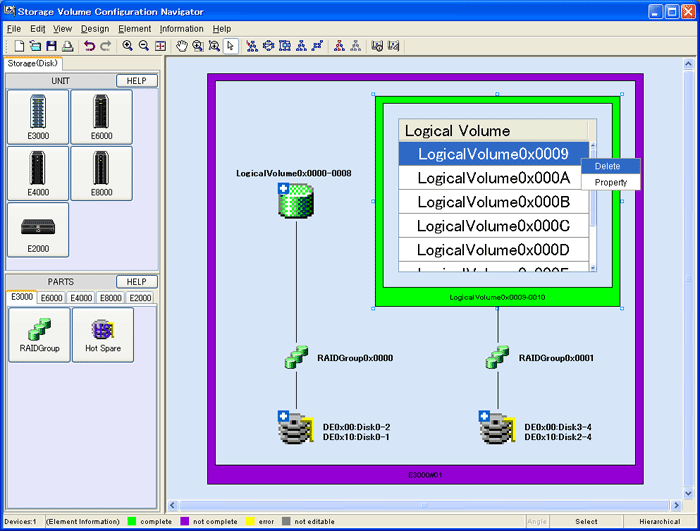Open the Element menu

134,29
